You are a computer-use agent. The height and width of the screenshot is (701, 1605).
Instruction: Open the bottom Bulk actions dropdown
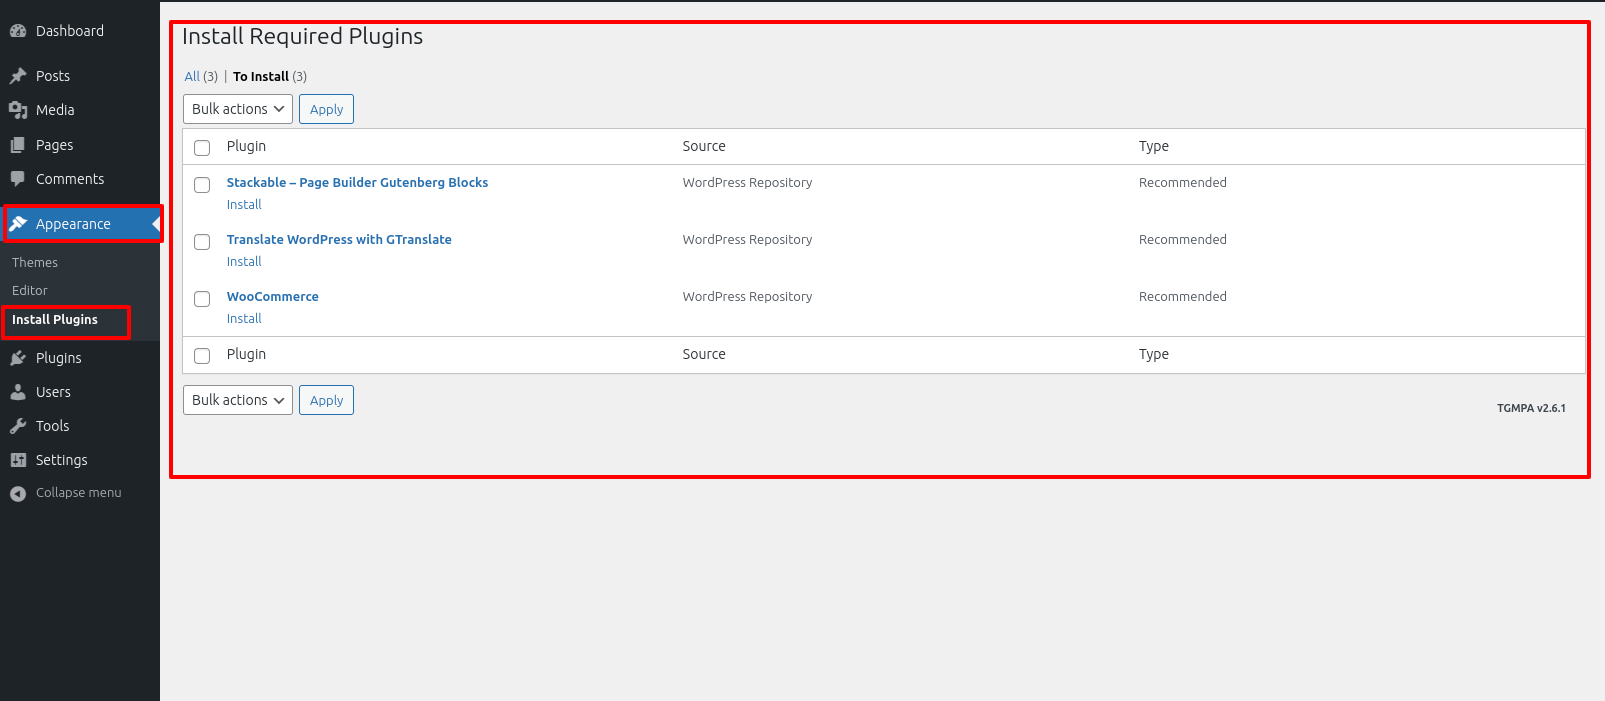pos(238,400)
